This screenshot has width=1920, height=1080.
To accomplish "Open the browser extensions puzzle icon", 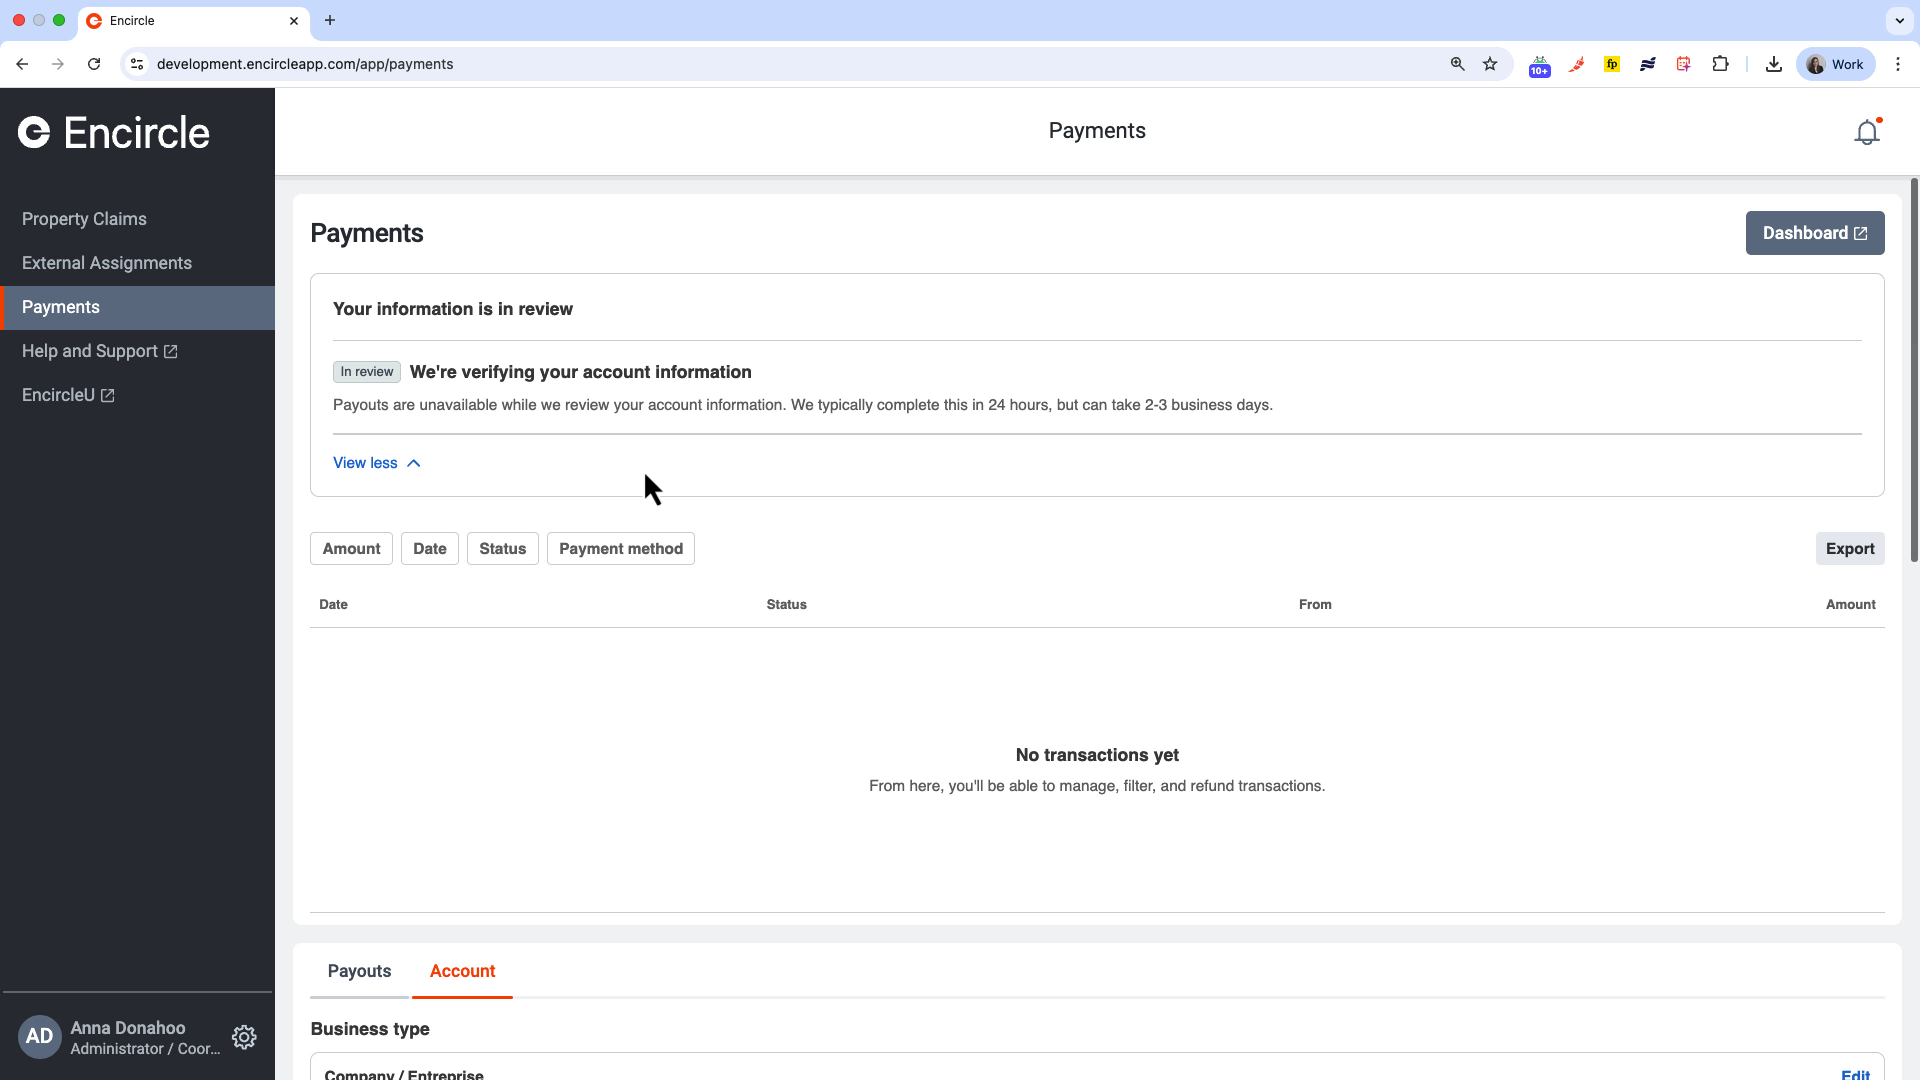I will pyautogui.click(x=1720, y=64).
